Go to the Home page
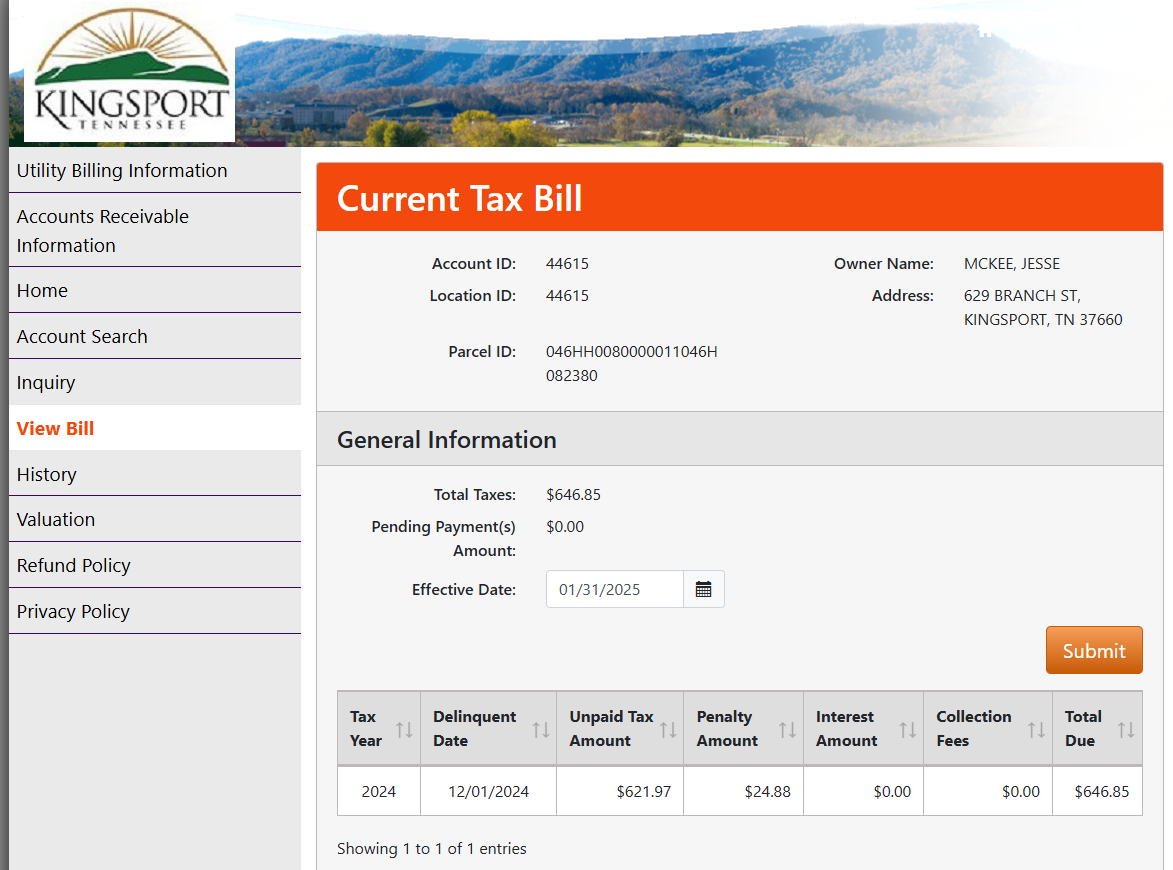The height and width of the screenshot is (870, 1173). (x=42, y=291)
